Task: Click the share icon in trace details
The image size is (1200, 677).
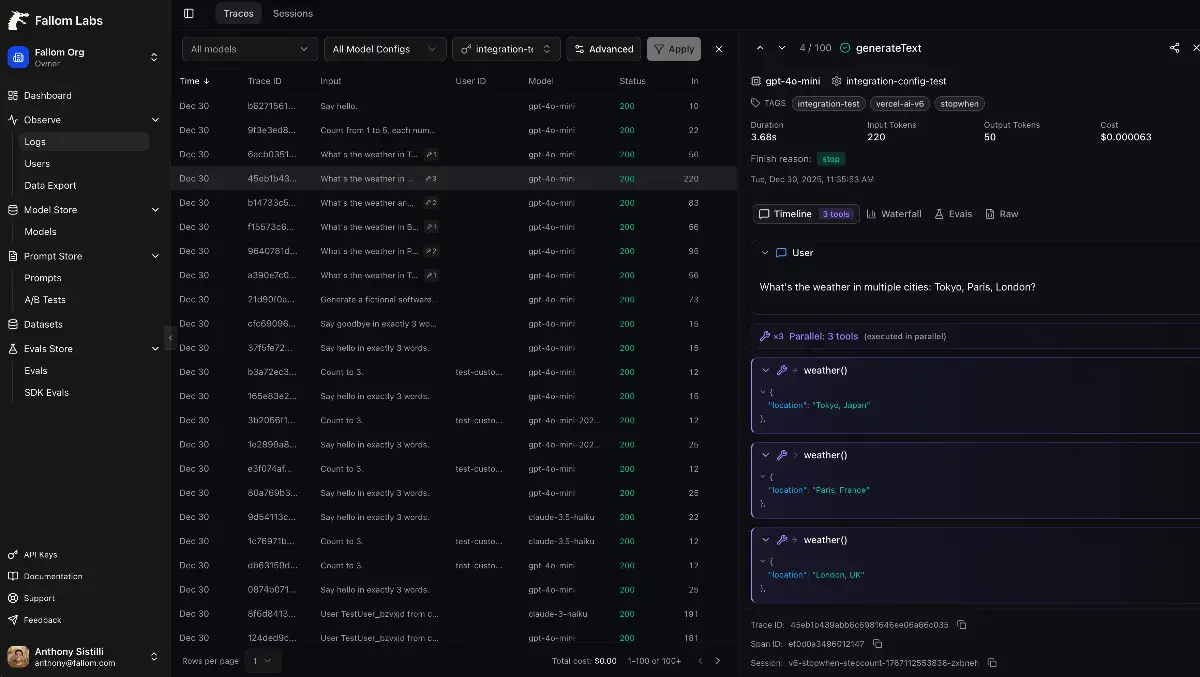Action: (1174, 47)
